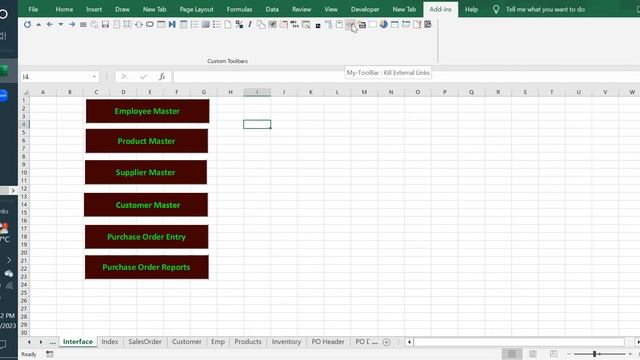Click the up triangle toolbar icon
The image size is (640, 360).
click(38, 24)
